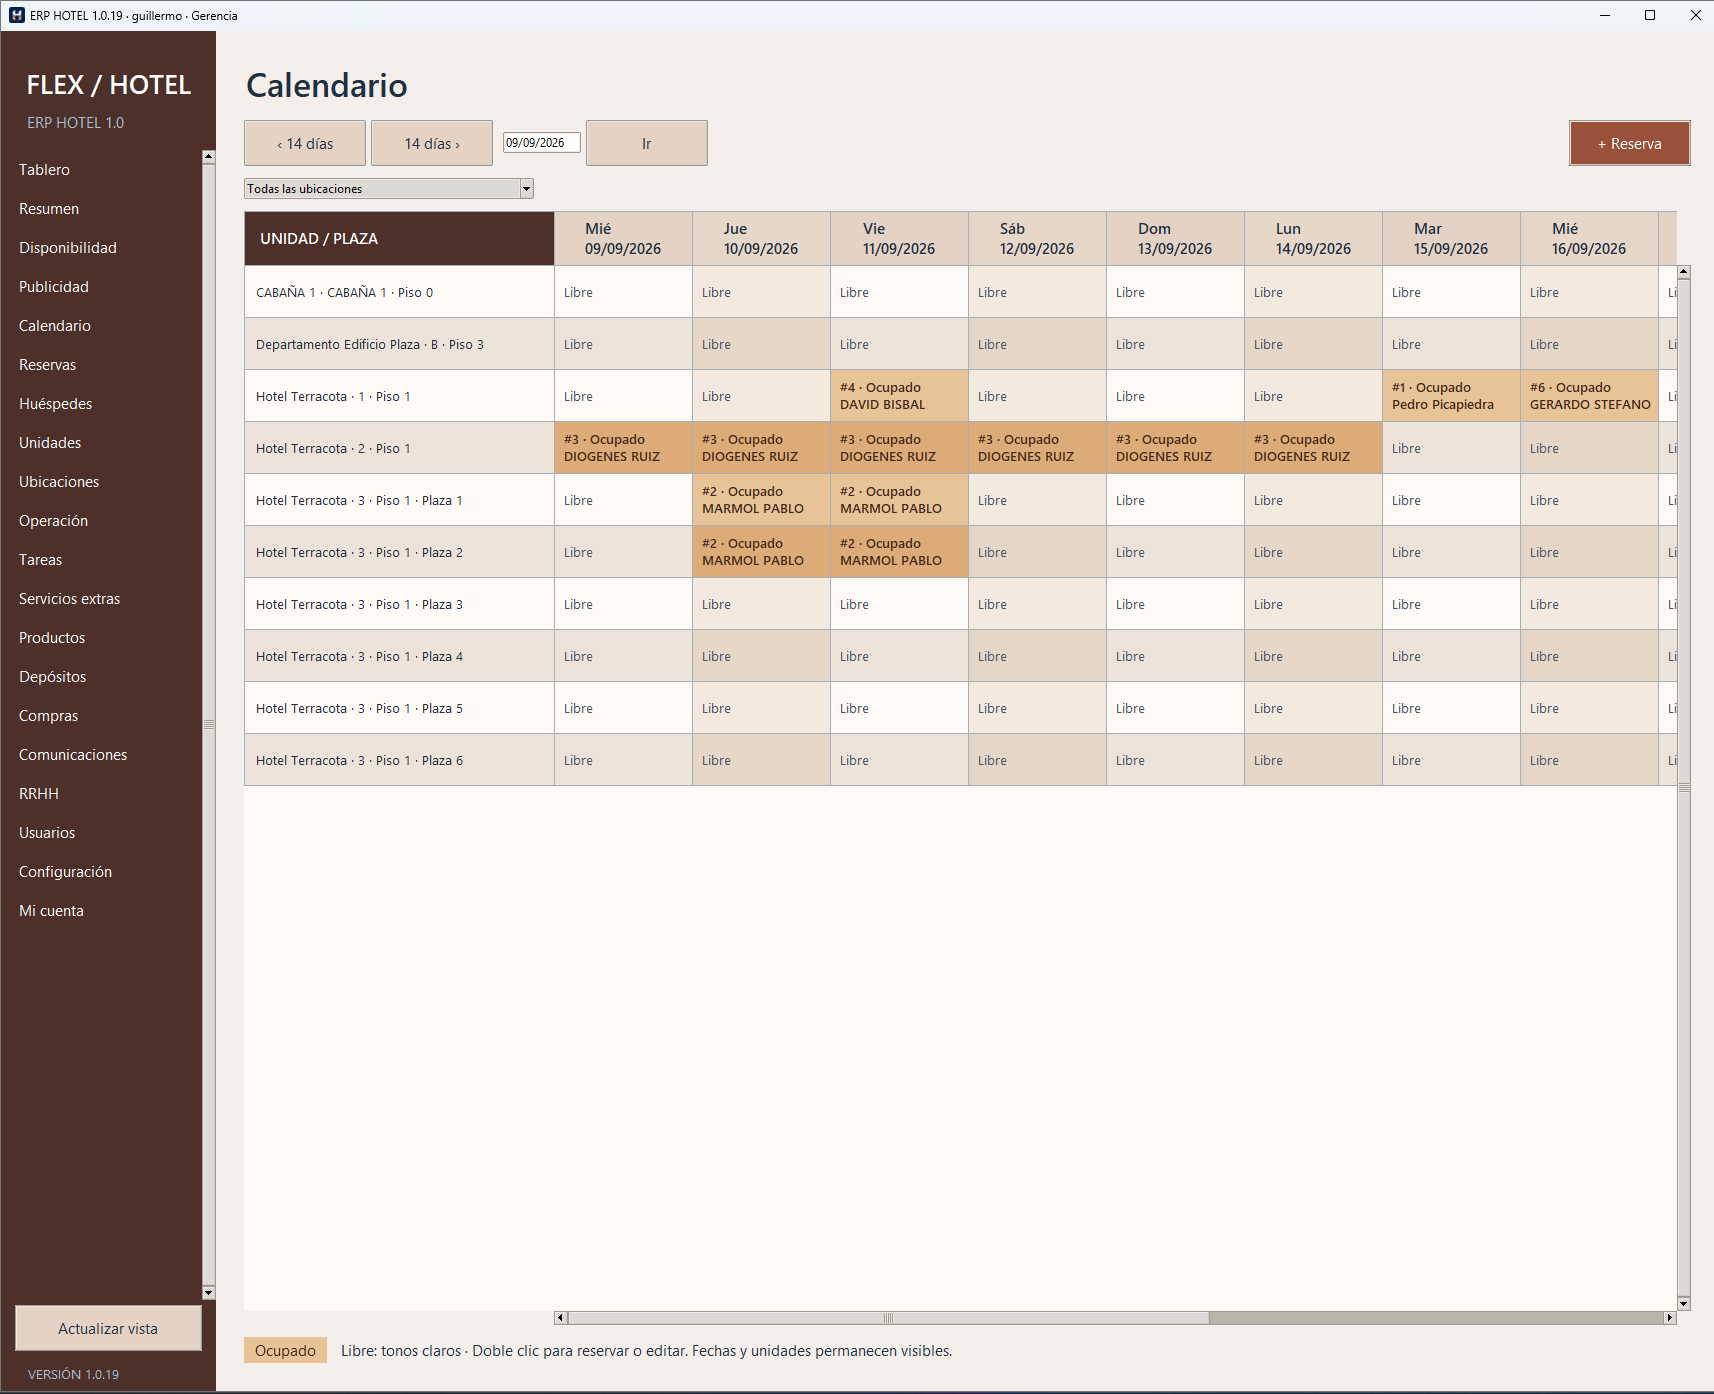Click sidebar scrollbar up arrow
This screenshot has height=1394, width=1714.
click(x=208, y=157)
